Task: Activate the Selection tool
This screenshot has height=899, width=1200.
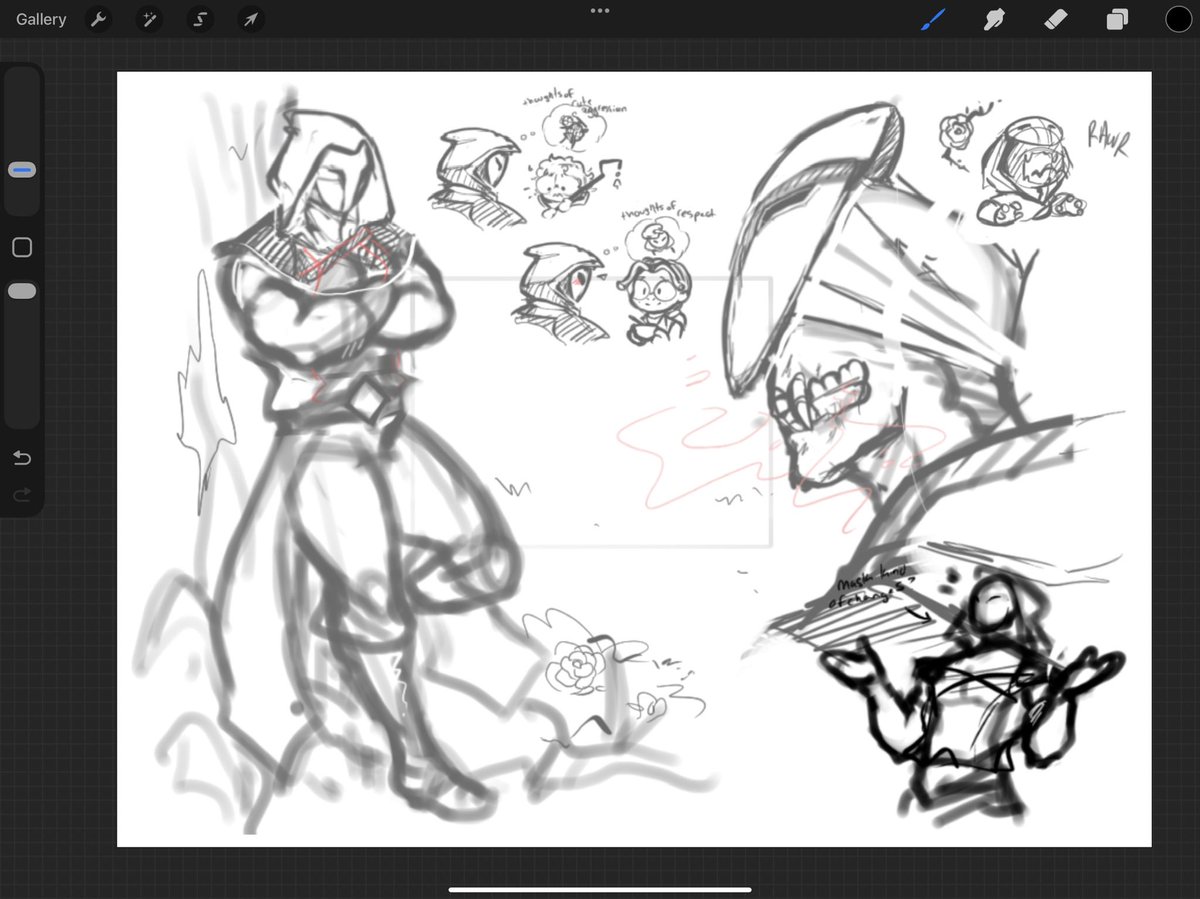Action: [x=199, y=19]
